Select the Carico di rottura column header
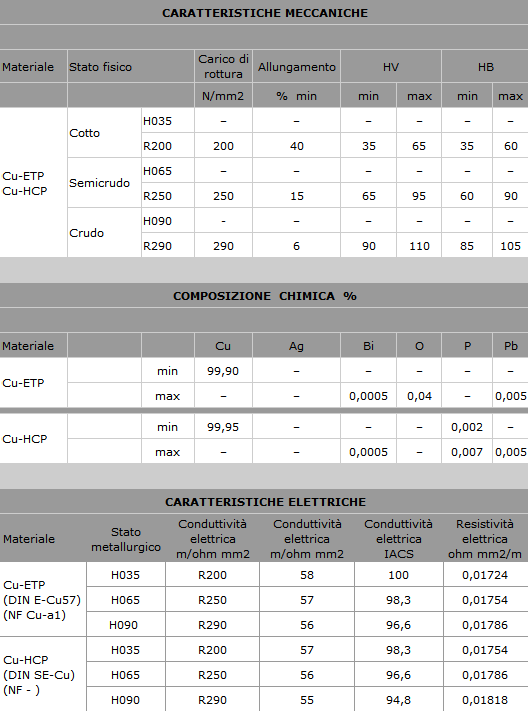 pyautogui.click(x=223, y=66)
